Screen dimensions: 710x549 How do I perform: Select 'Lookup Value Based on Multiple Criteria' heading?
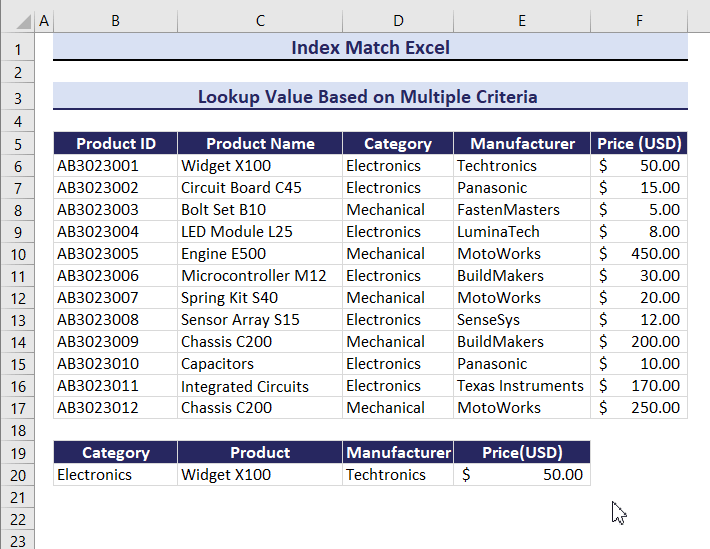click(x=370, y=97)
